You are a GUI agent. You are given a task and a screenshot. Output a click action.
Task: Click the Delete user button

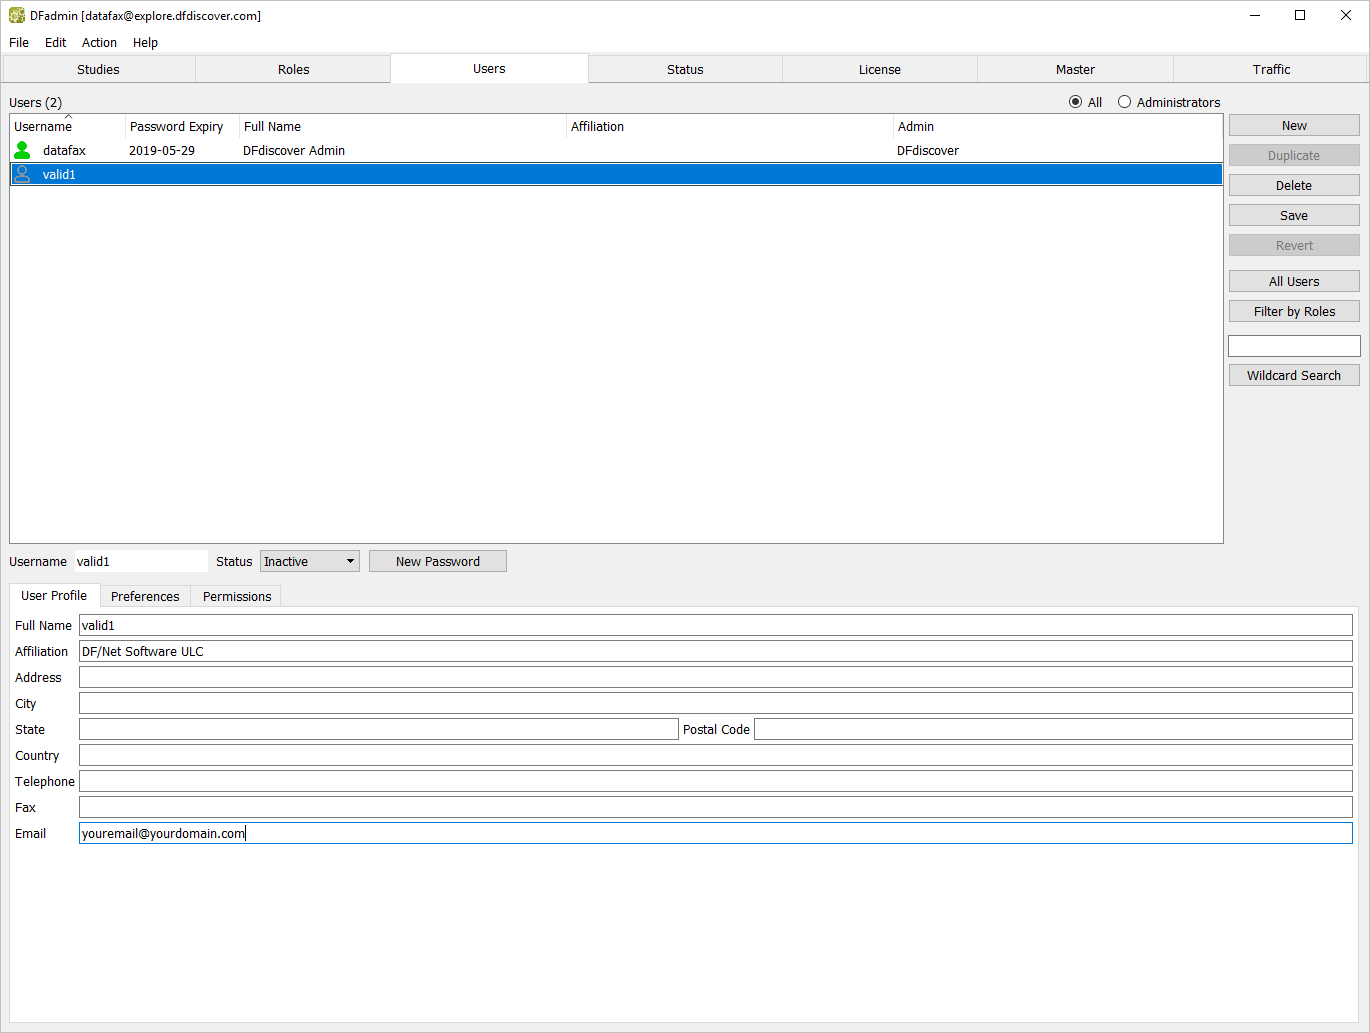coord(1293,186)
